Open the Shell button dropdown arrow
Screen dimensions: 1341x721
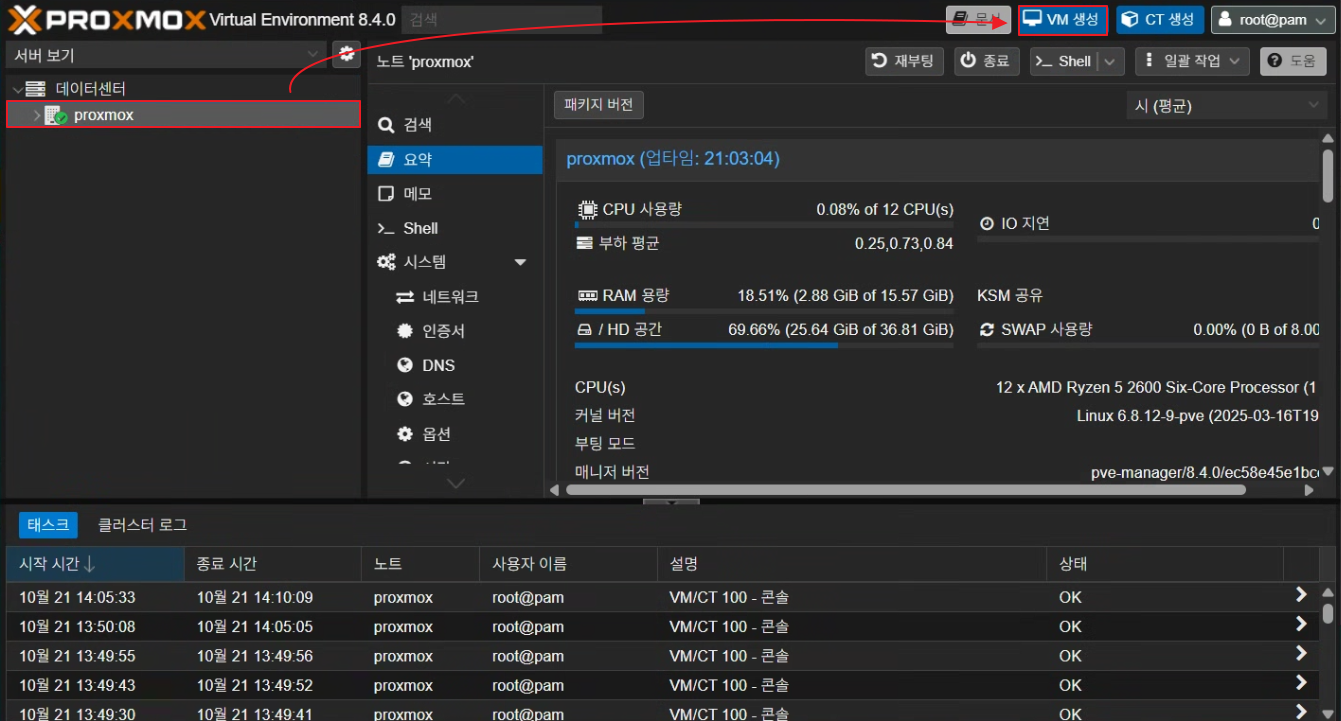coord(1111,61)
